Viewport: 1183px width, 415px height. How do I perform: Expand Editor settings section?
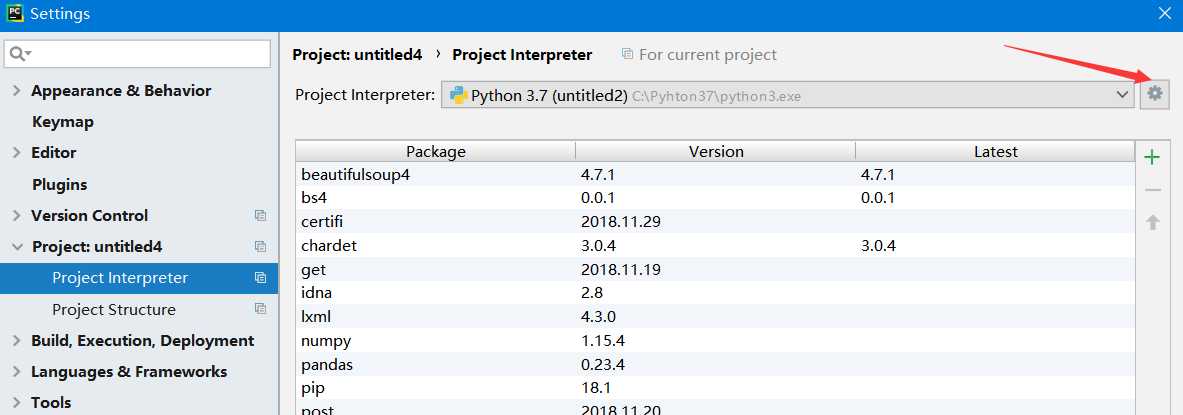17,152
